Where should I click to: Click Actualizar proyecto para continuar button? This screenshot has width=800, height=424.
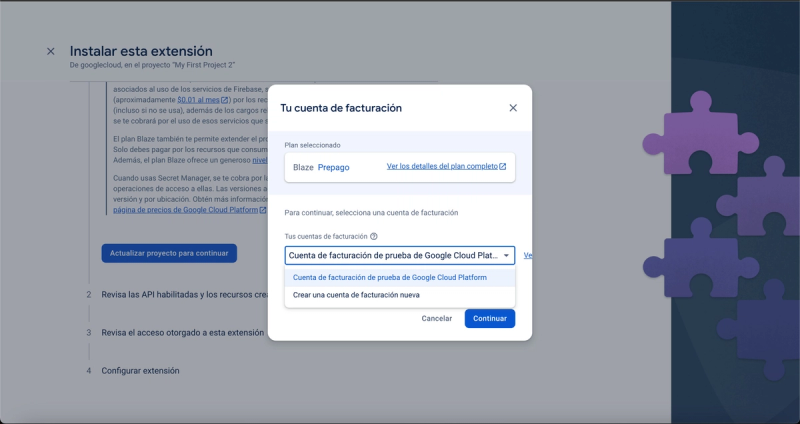pyautogui.click(x=169, y=253)
